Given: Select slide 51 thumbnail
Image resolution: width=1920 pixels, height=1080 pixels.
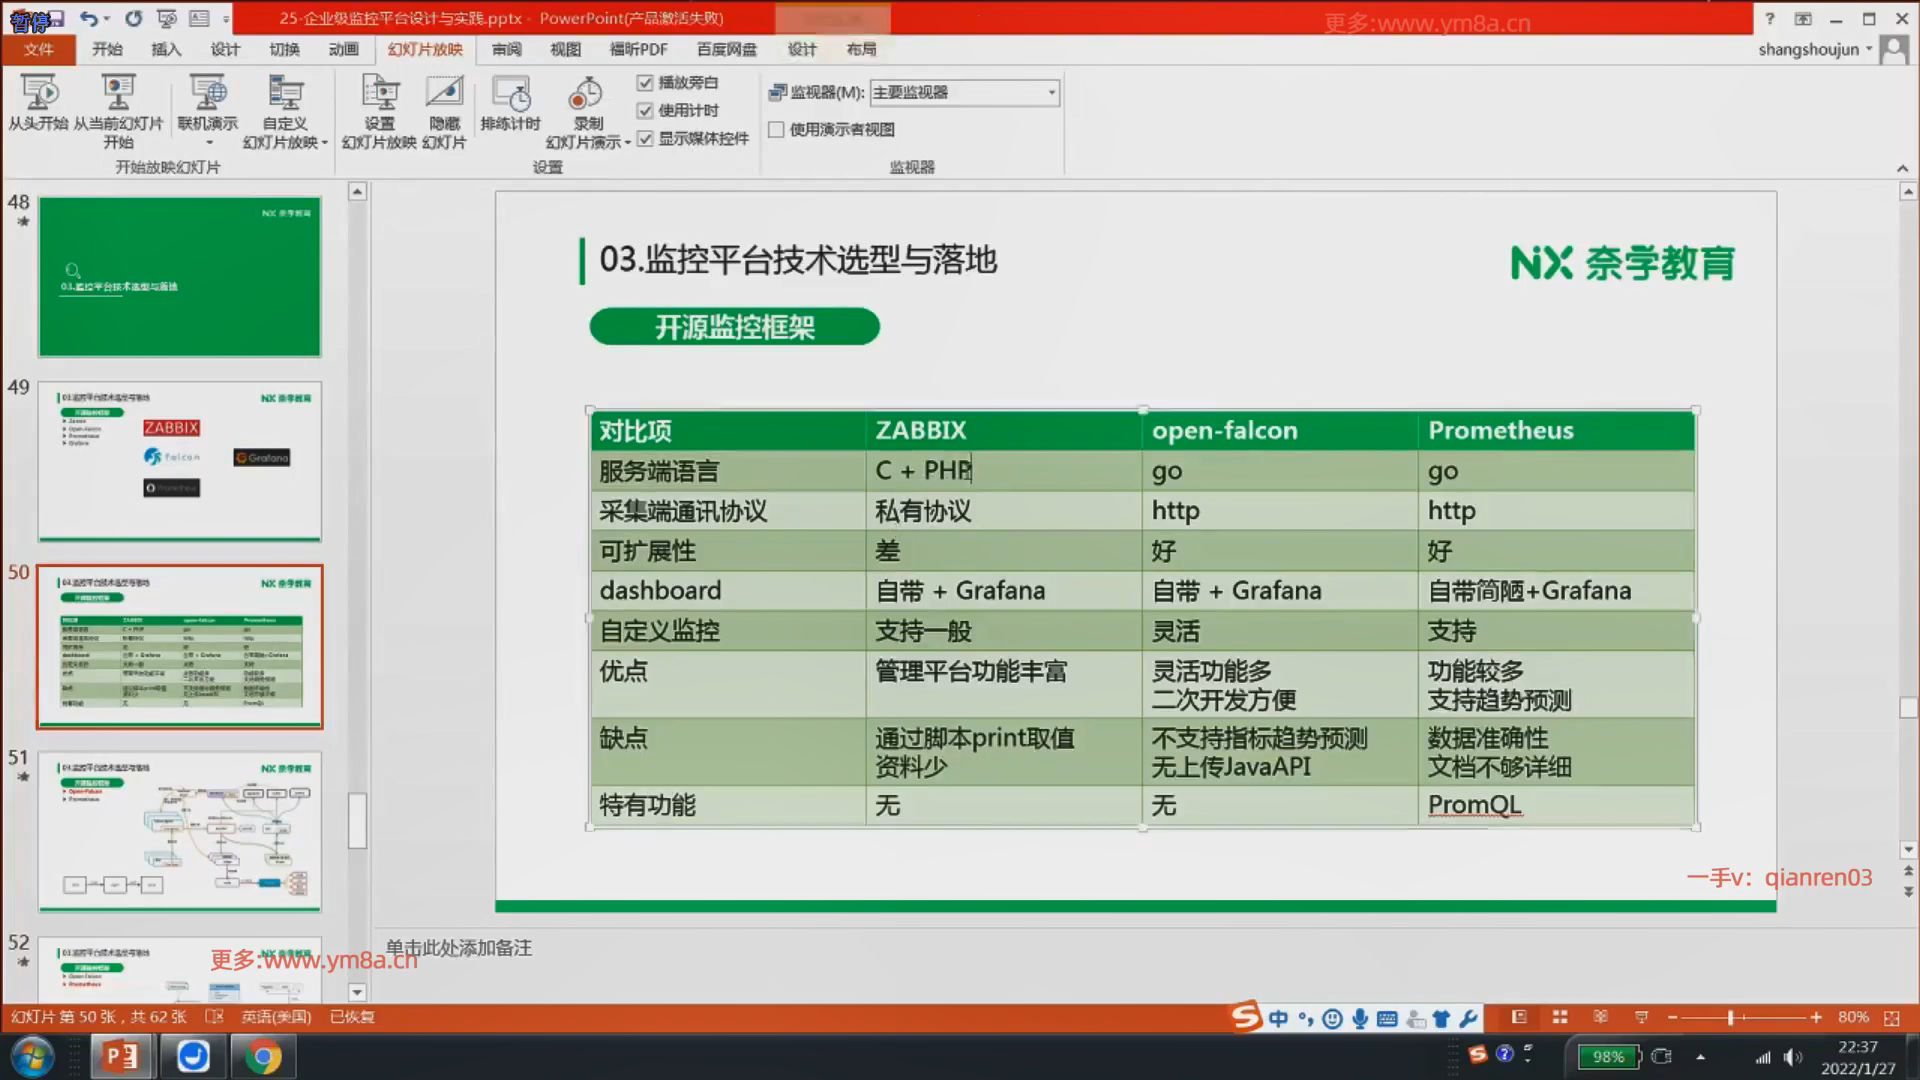Looking at the screenshot, I should tap(180, 831).
